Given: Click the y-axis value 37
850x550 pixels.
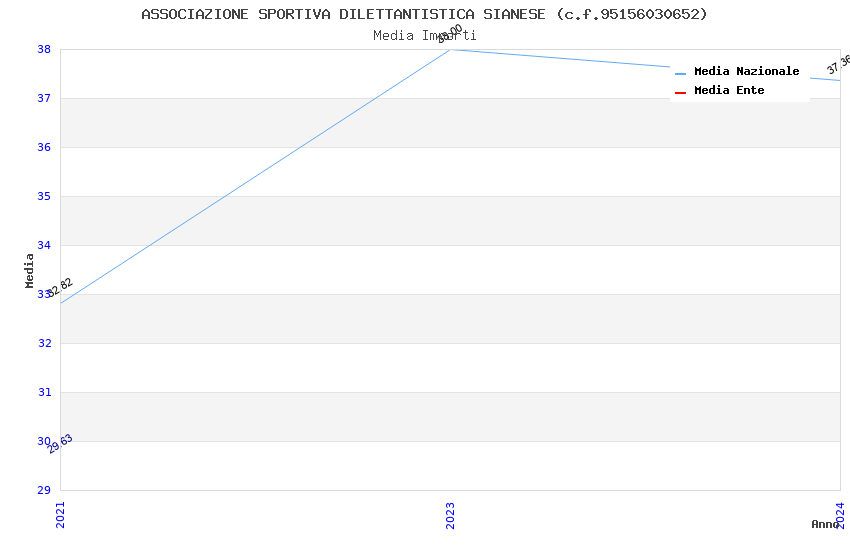Looking at the screenshot, I should 44,98.
